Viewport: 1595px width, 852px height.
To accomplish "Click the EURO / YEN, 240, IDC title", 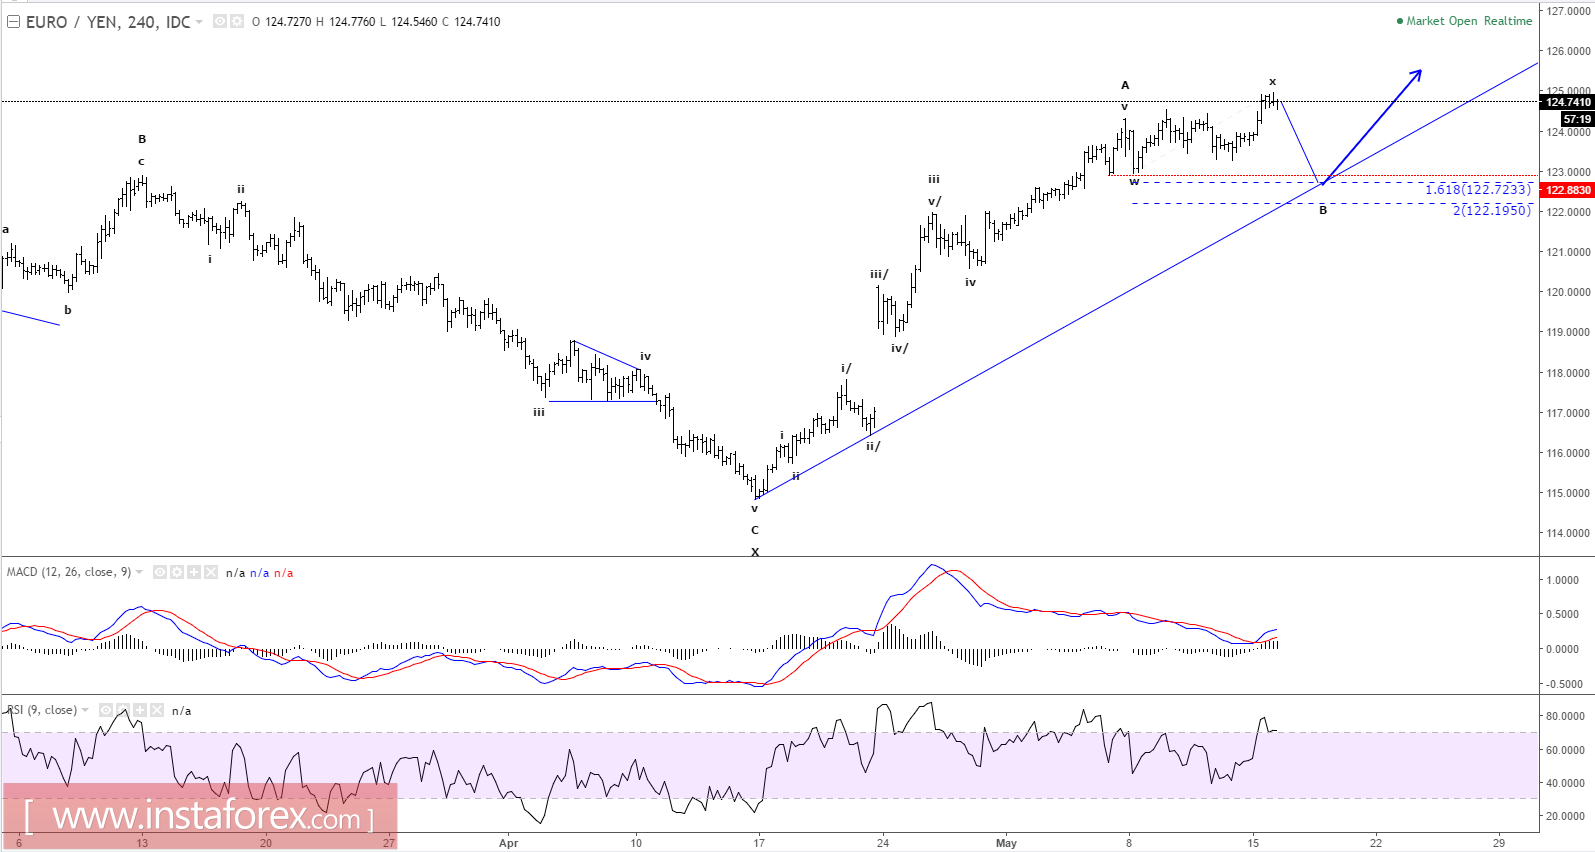I will pyautogui.click(x=108, y=22).
